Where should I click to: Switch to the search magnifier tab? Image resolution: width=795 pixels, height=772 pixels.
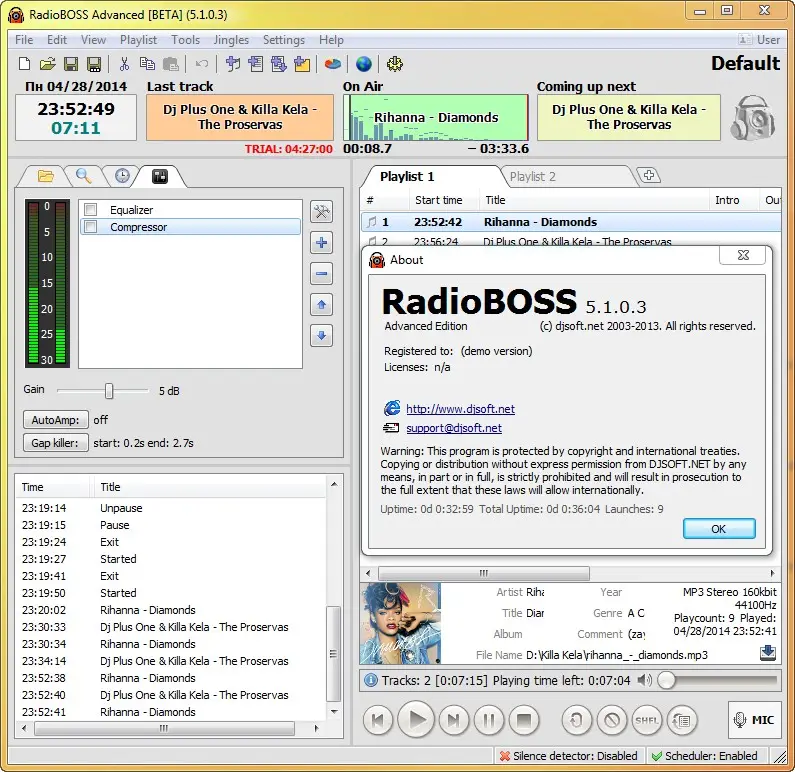84,176
